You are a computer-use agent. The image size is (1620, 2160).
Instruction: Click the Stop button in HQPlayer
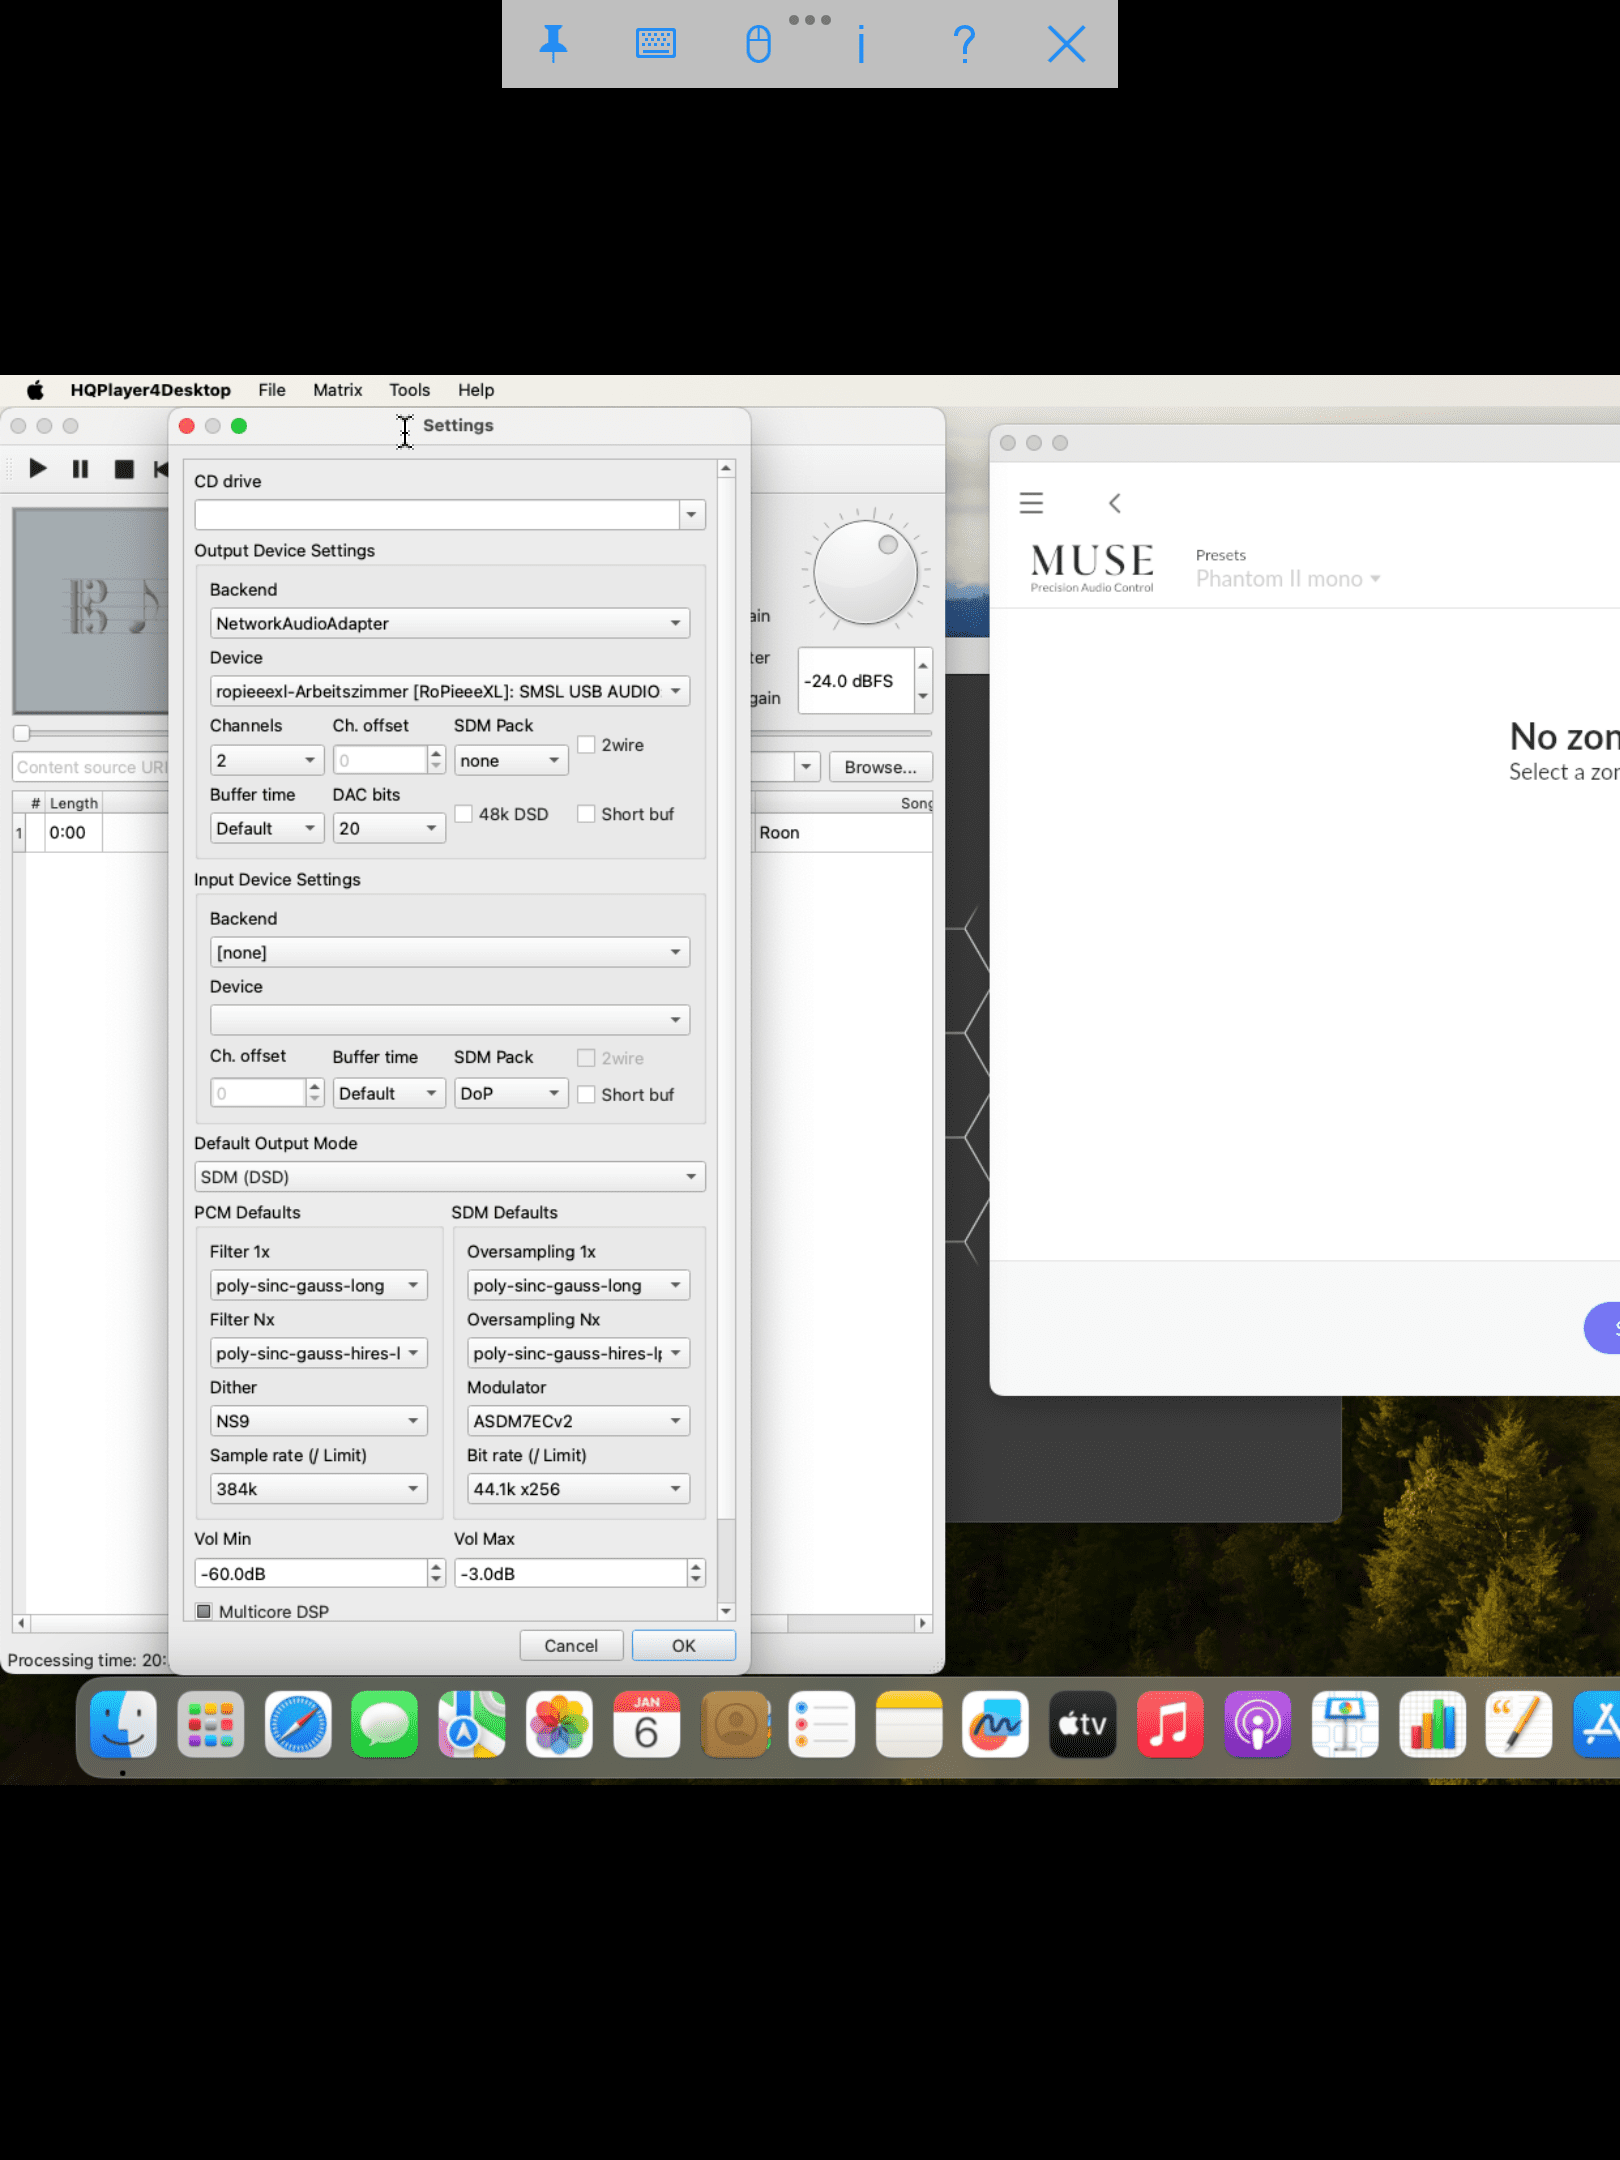tap(124, 469)
